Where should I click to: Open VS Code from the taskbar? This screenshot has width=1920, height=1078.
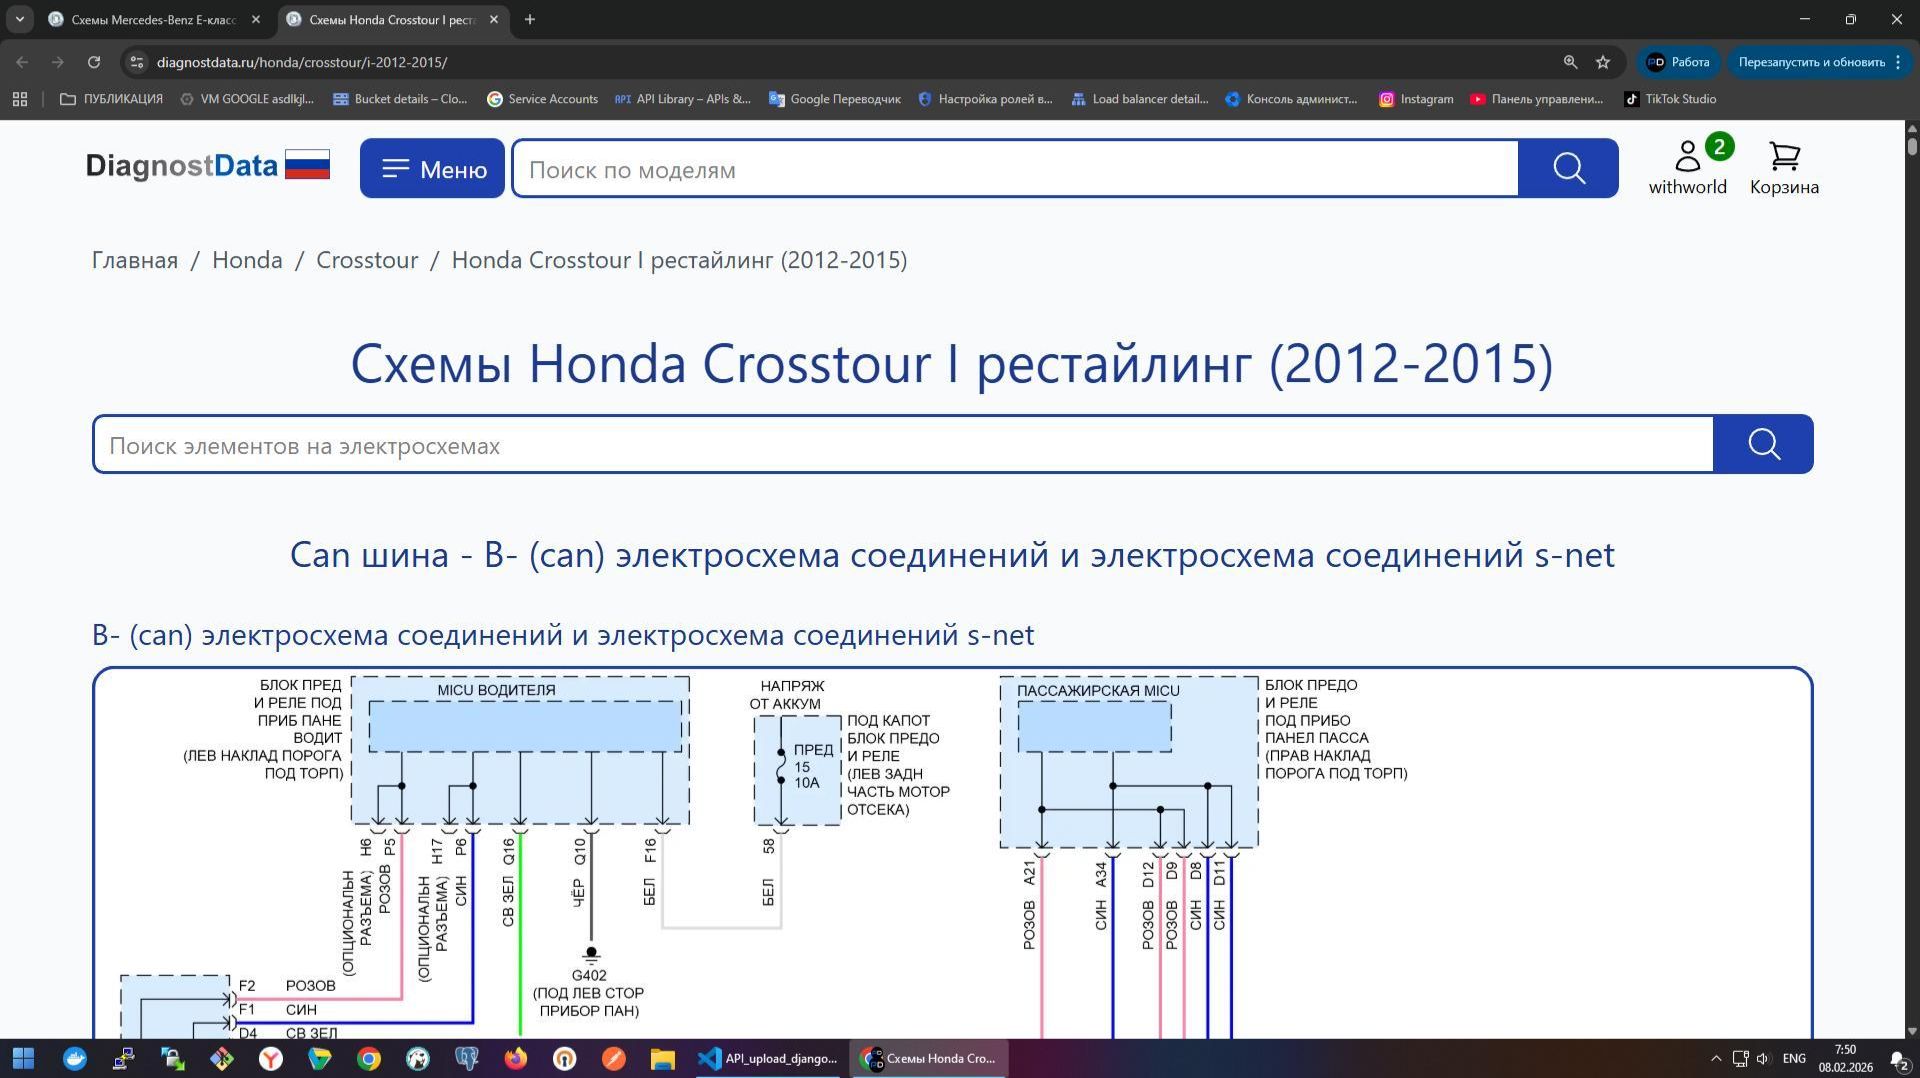[710, 1058]
